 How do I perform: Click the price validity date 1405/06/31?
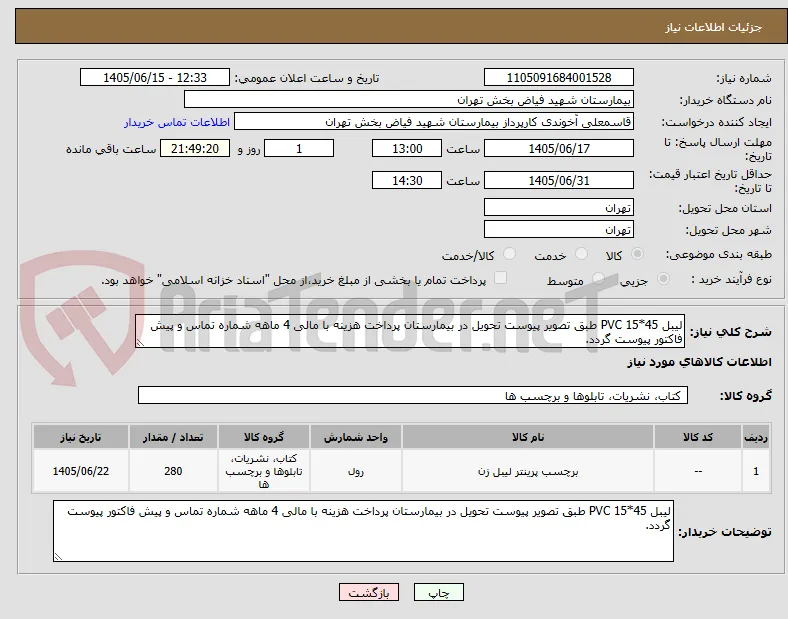click(x=559, y=180)
